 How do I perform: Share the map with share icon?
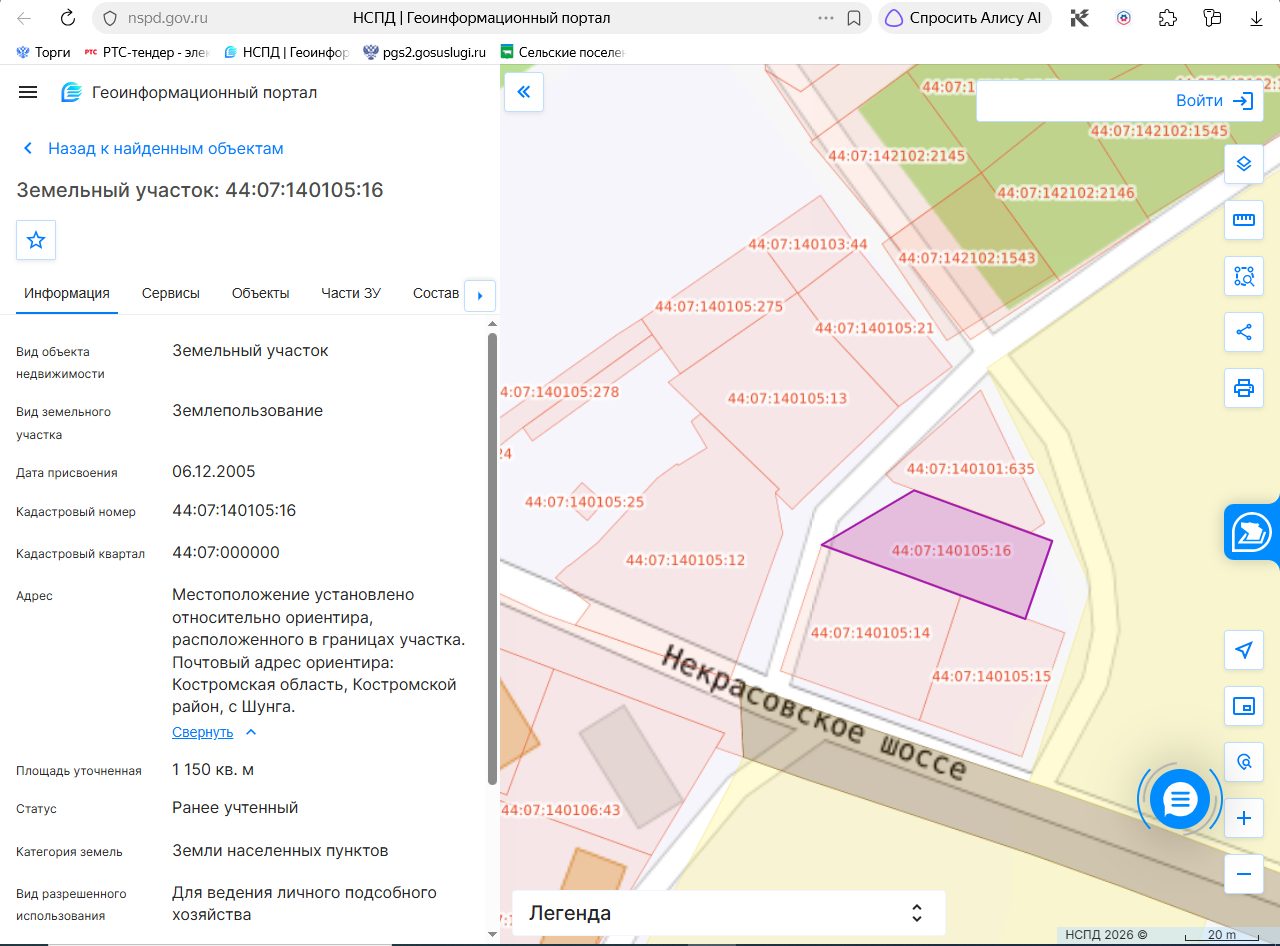pyautogui.click(x=1244, y=332)
